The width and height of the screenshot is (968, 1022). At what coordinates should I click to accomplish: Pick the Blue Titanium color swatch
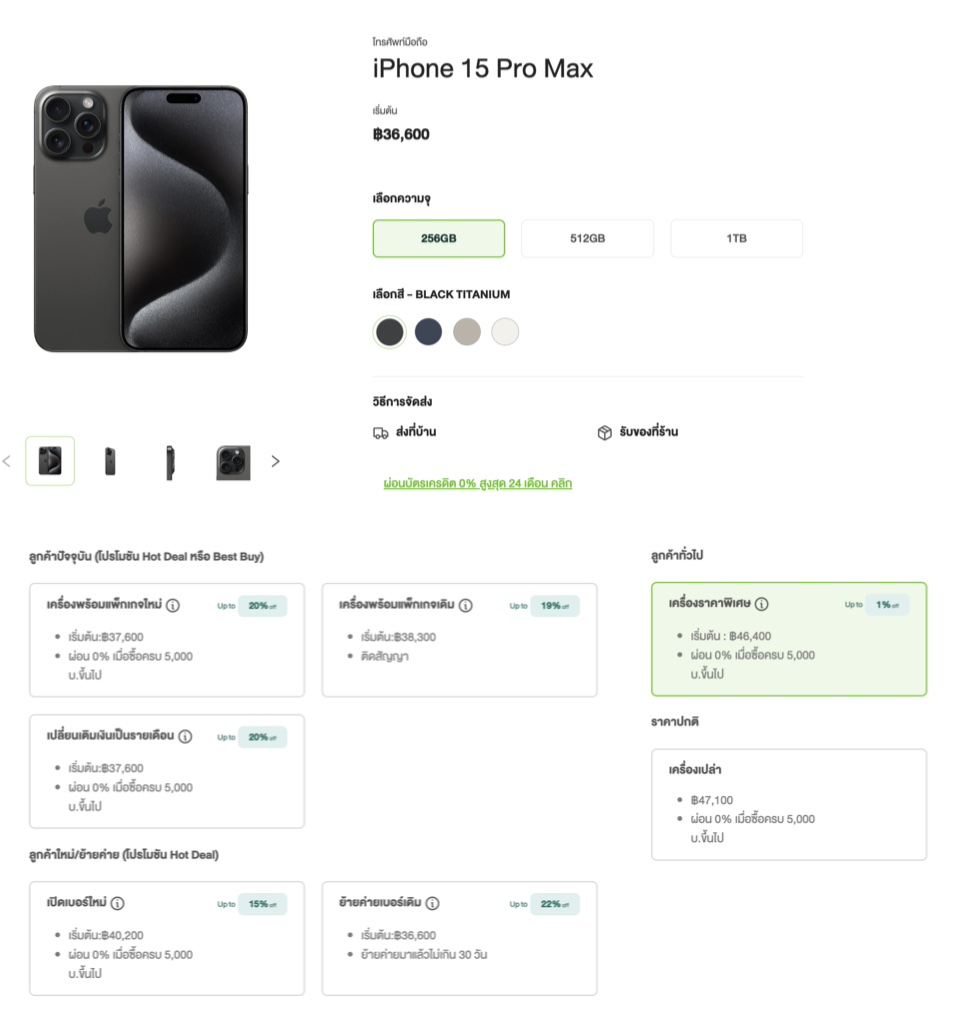(x=428, y=332)
